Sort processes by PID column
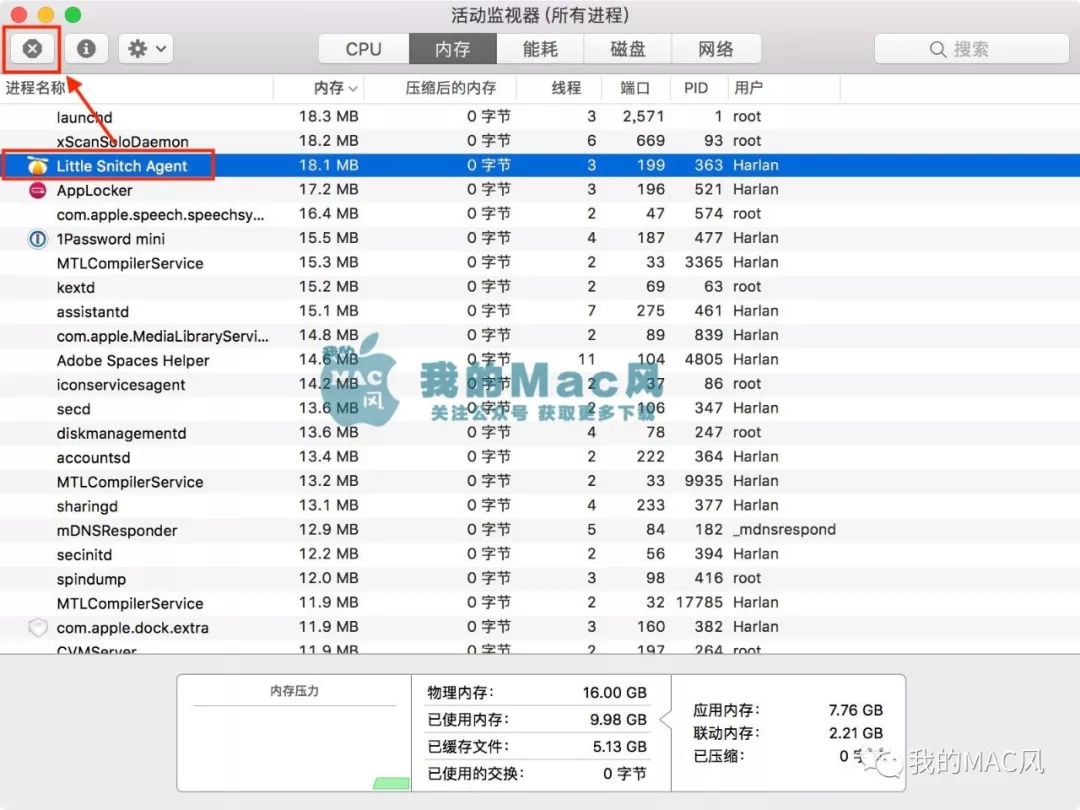This screenshot has width=1080, height=810. click(696, 88)
